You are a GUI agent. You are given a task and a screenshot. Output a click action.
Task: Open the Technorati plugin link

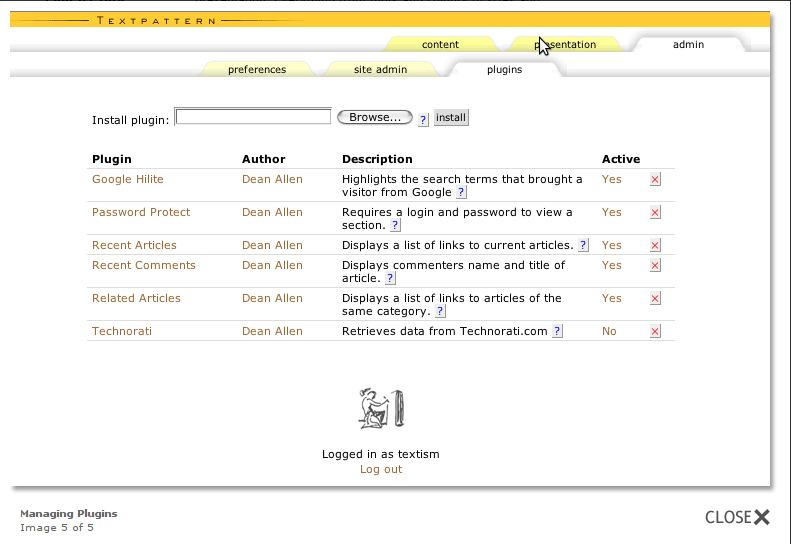point(122,332)
